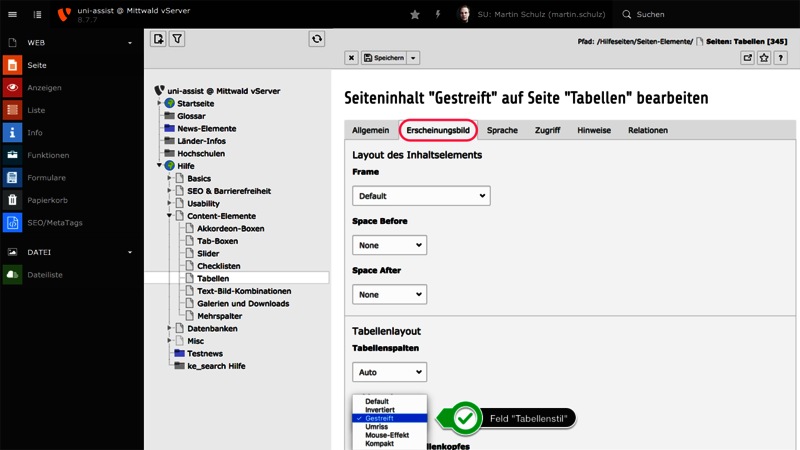Create new page from tree toolbar
Screen dimensions: 800x450
click(158, 39)
